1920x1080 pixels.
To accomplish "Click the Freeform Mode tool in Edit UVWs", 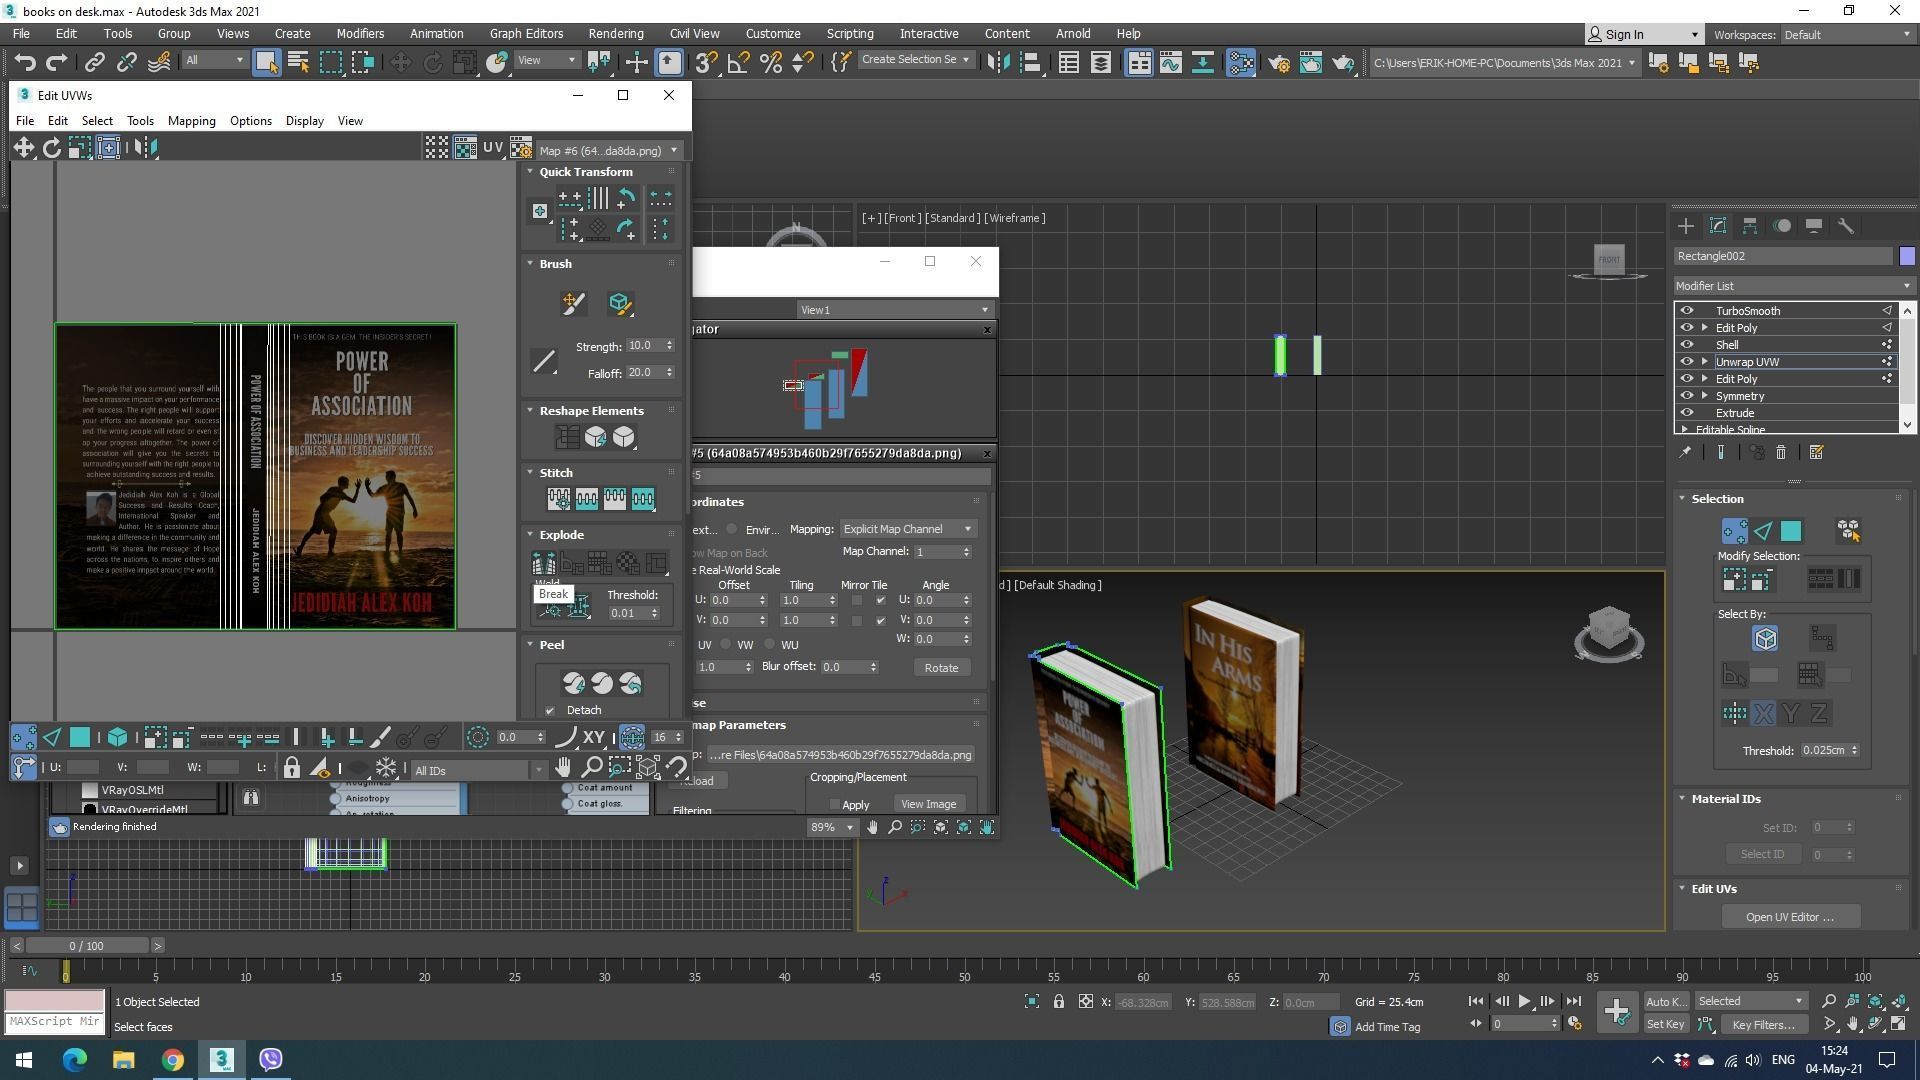I will point(108,148).
